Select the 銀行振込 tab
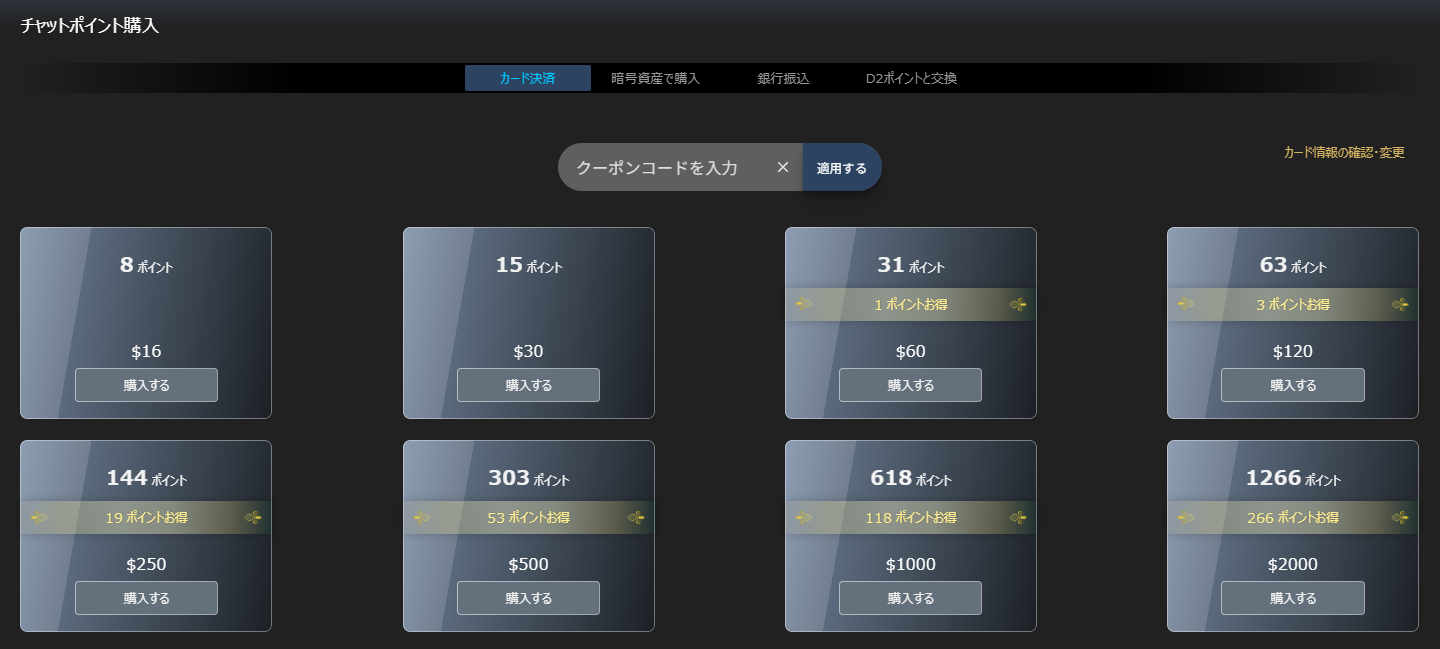The width and height of the screenshot is (1440, 649). (x=783, y=78)
